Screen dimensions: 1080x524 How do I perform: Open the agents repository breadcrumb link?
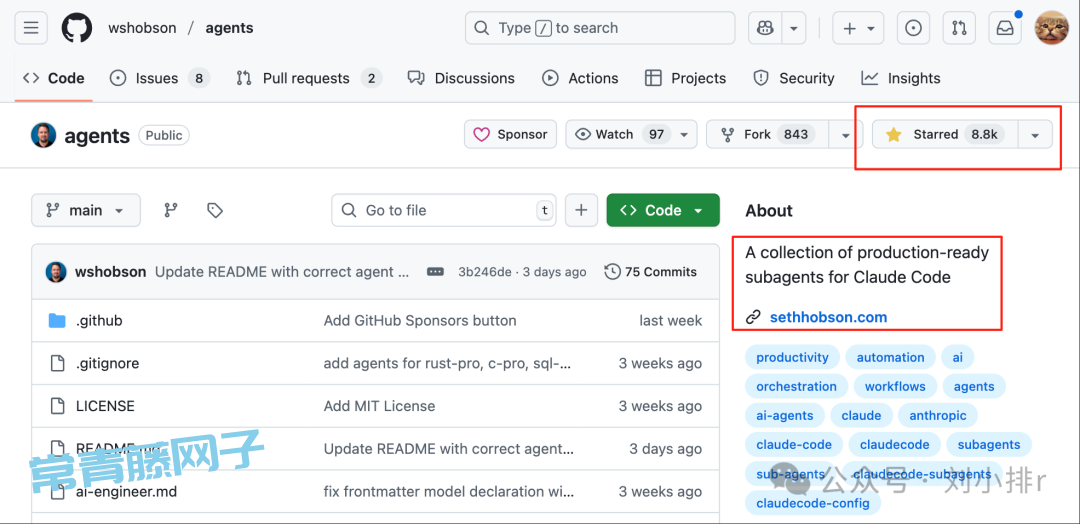[x=229, y=28]
